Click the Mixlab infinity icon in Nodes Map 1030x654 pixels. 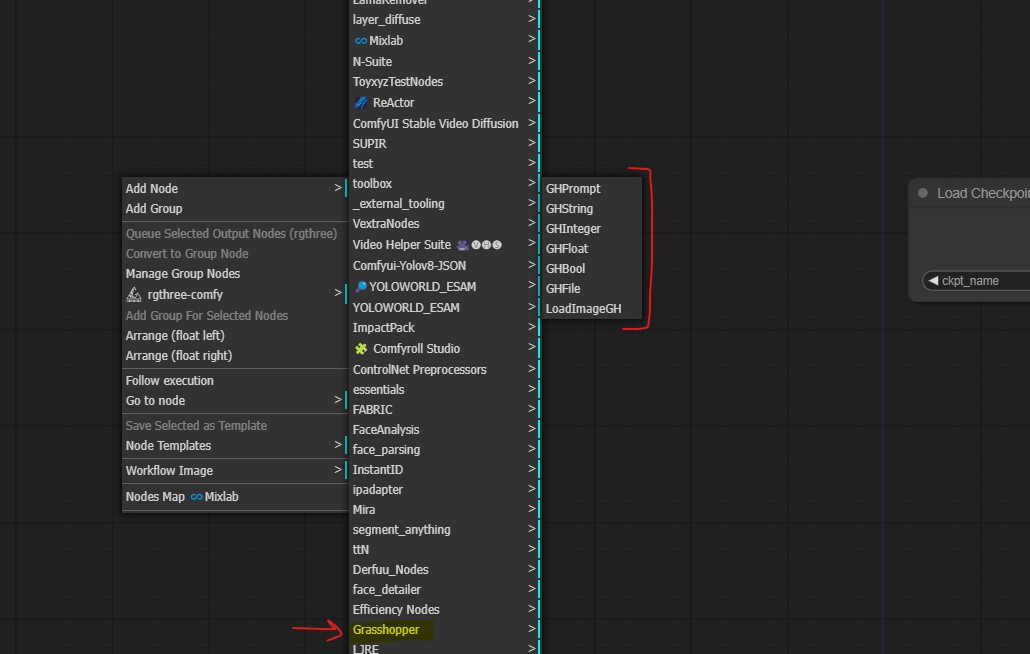click(196, 497)
